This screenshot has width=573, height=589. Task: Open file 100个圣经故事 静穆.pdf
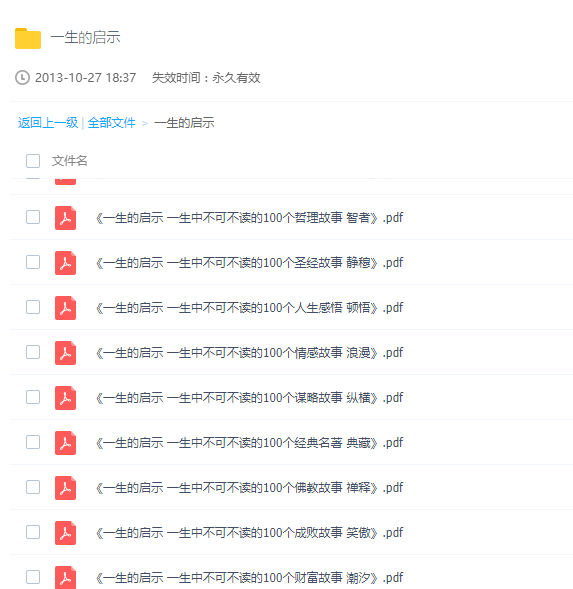[249, 263]
